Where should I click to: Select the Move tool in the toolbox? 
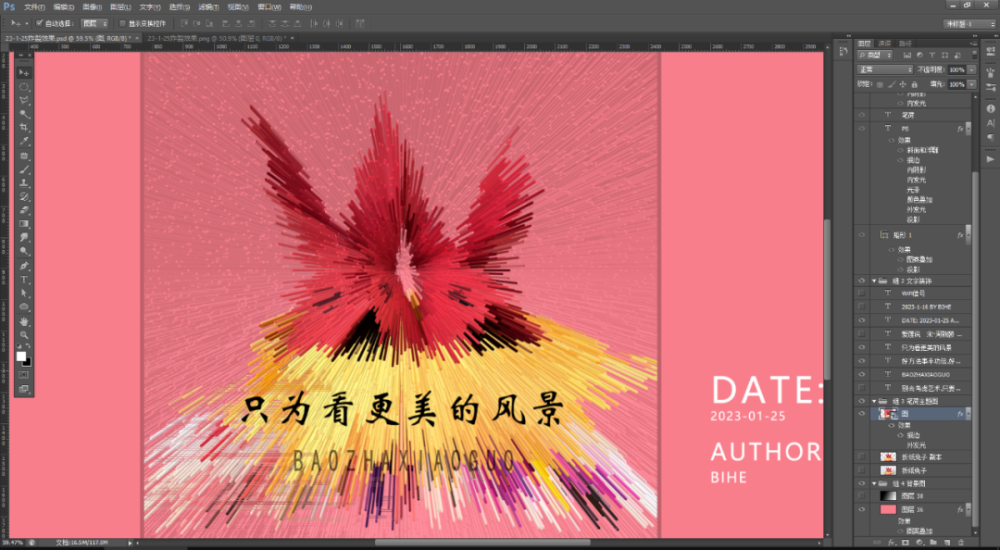(x=24, y=73)
